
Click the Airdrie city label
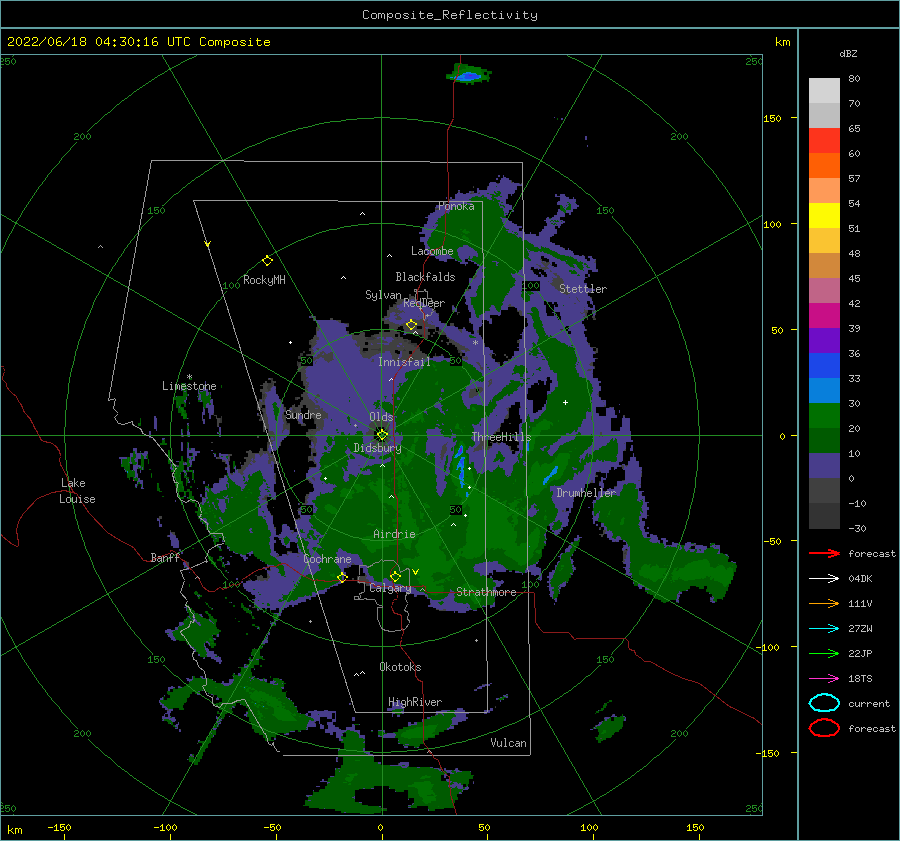[x=394, y=534]
